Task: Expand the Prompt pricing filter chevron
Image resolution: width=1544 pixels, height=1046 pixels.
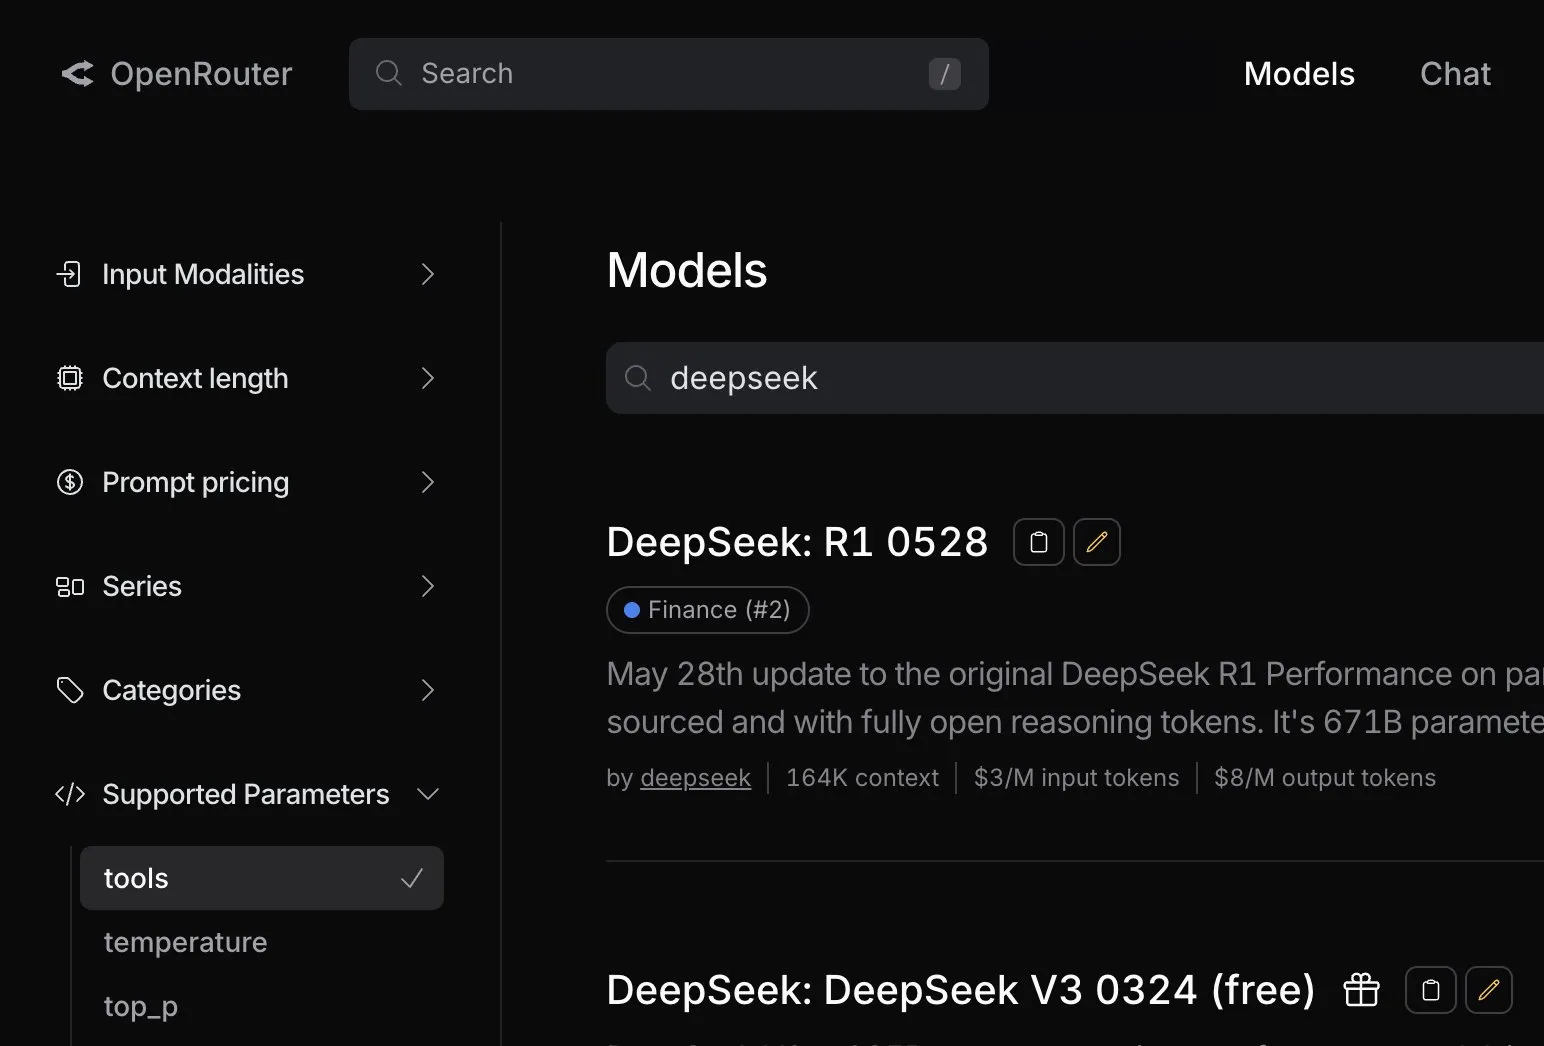Action: 428,482
